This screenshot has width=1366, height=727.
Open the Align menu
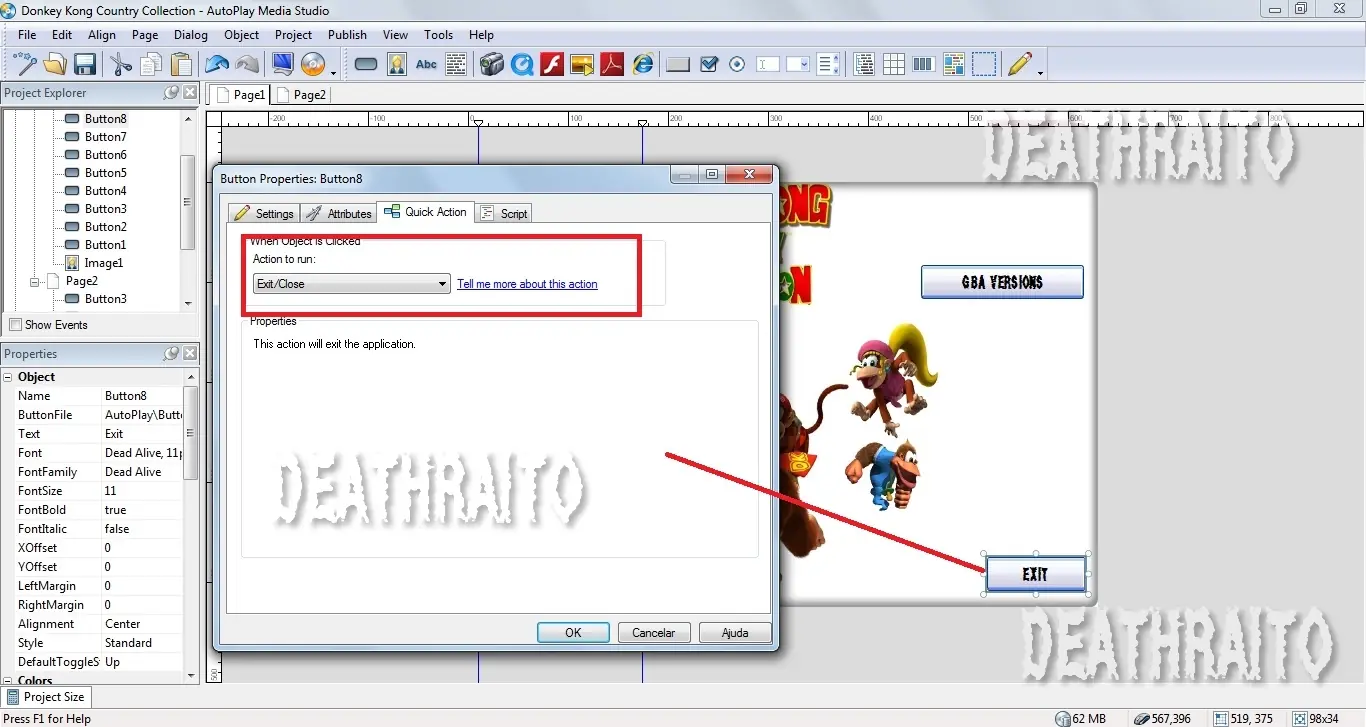[102, 34]
